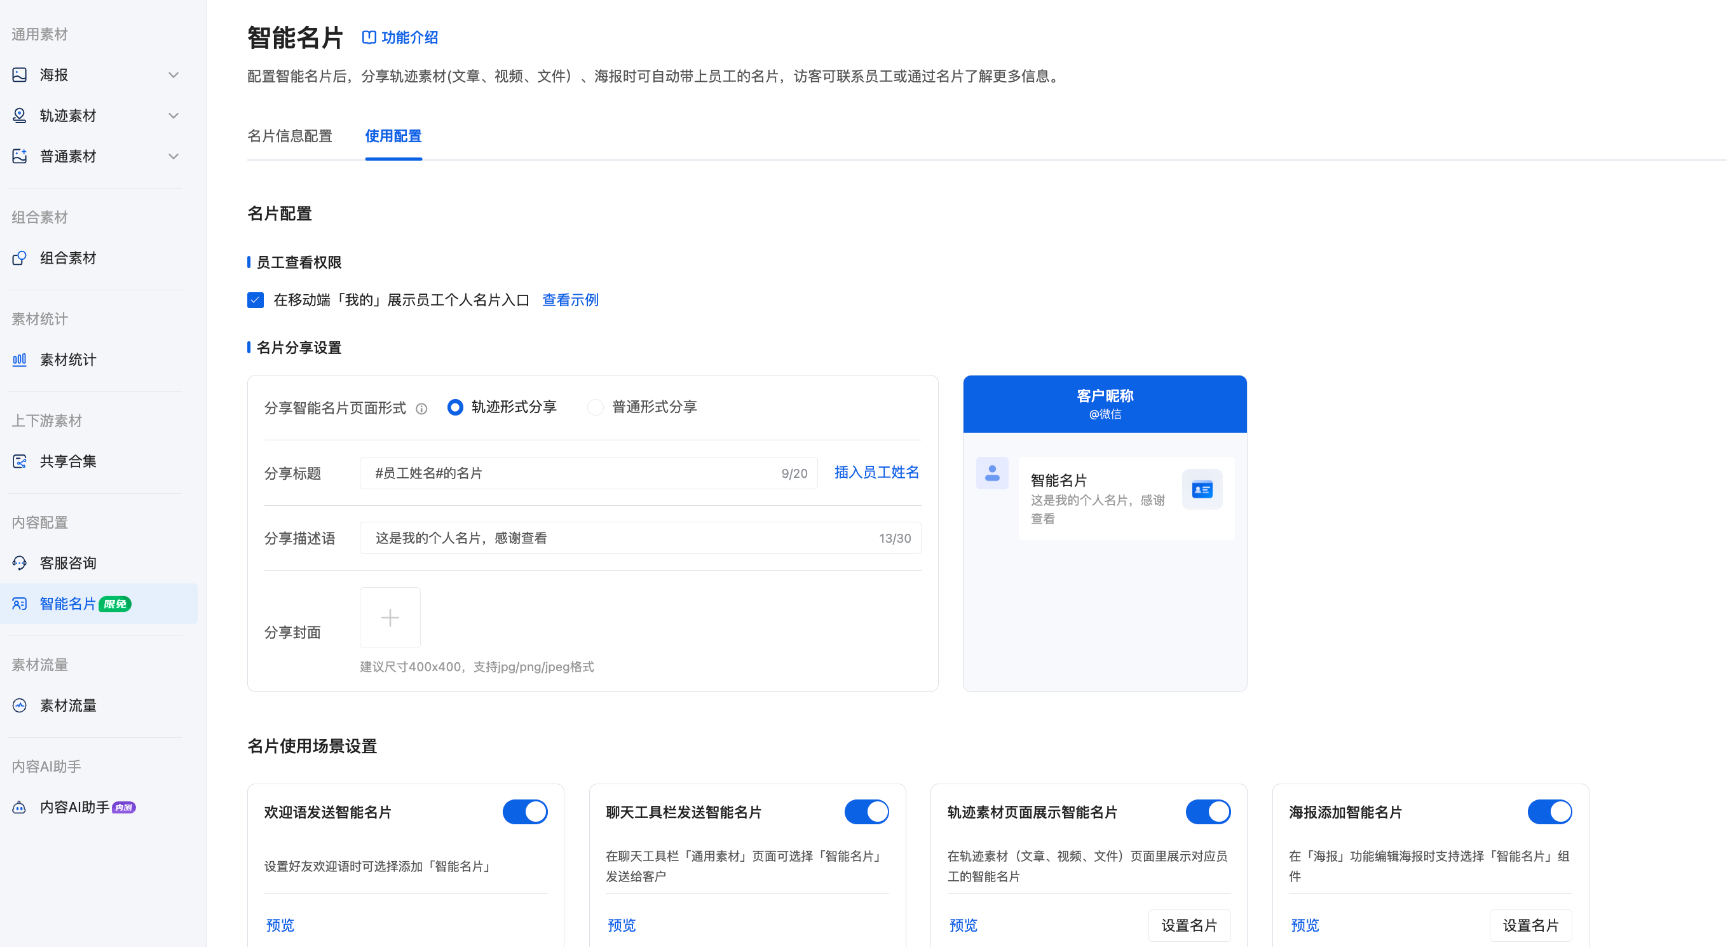This screenshot has width=1727, height=947.
Task: Focus the 分享描述语 input field
Action: click(x=641, y=538)
